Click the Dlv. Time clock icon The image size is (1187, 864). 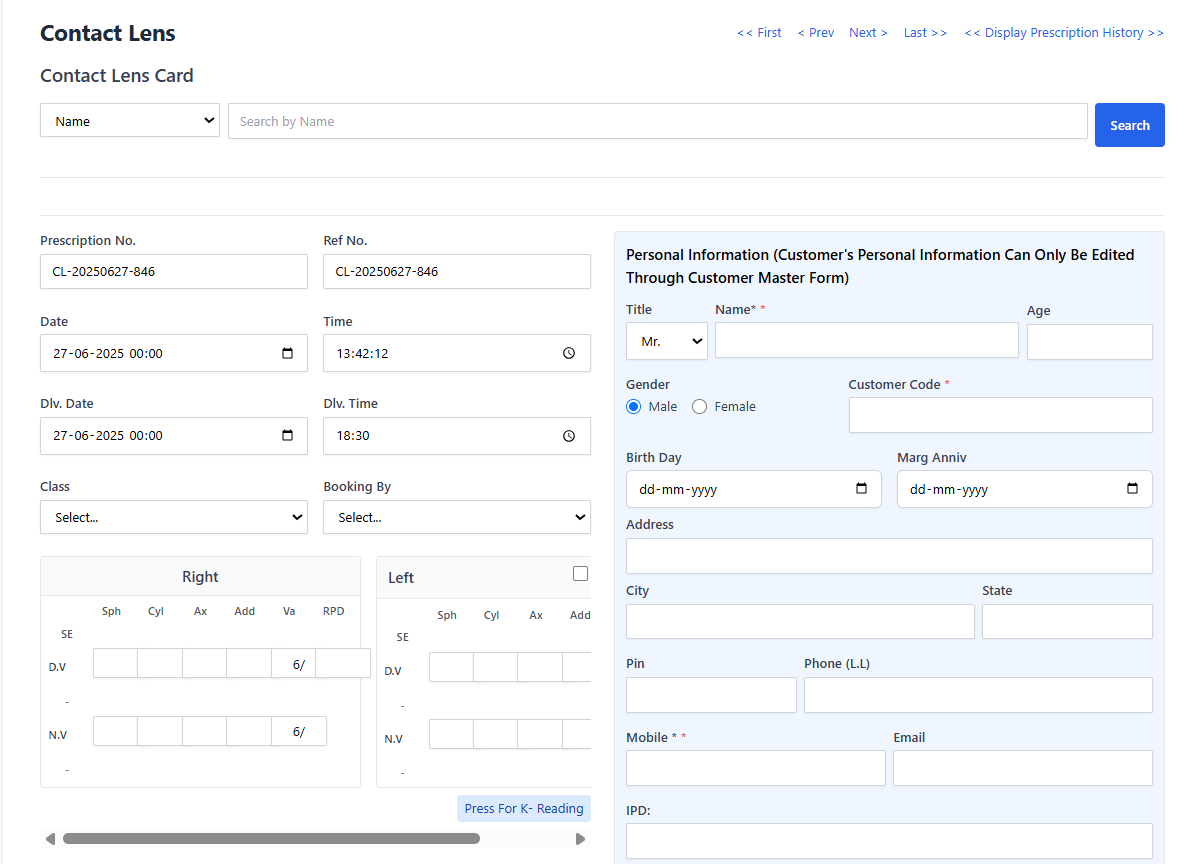coord(569,436)
